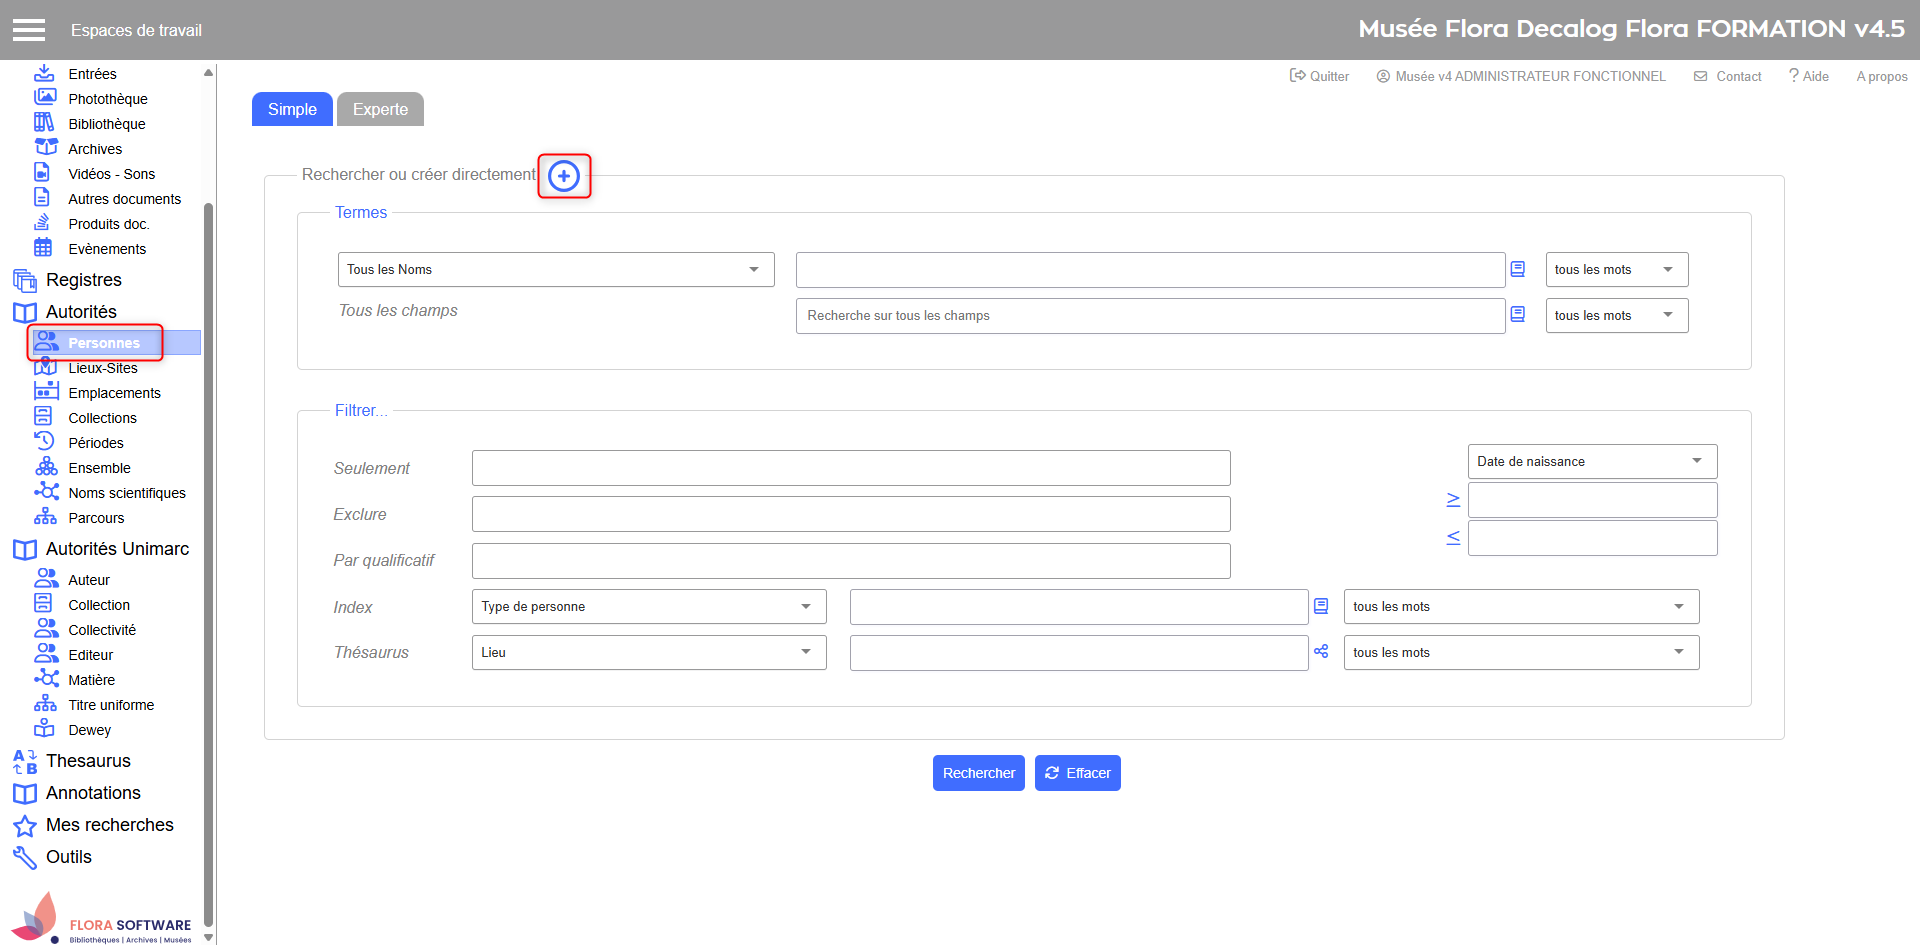Screen dimensions: 1920x945
Task: Expand the Type de personne dropdown
Action: 648,607
